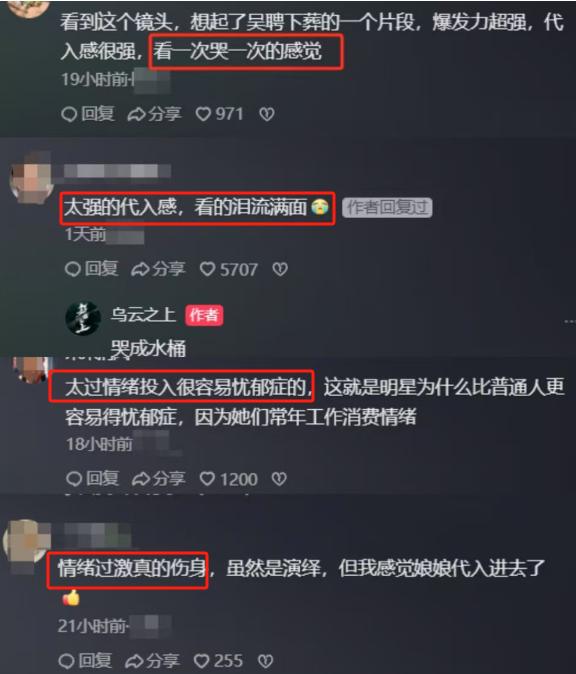Dislike the comment with 5707 likes
Viewport: 576px width, 674px height.
(x=280, y=270)
